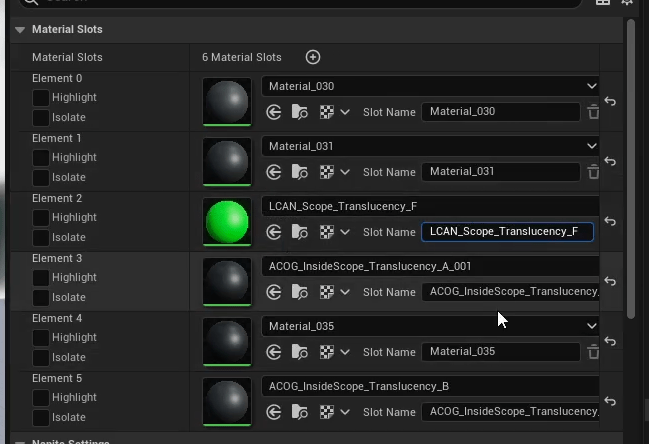Use selected asset arrow for Element 5
Image resolution: width=649 pixels, height=444 pixels.
tap(274, 412)
